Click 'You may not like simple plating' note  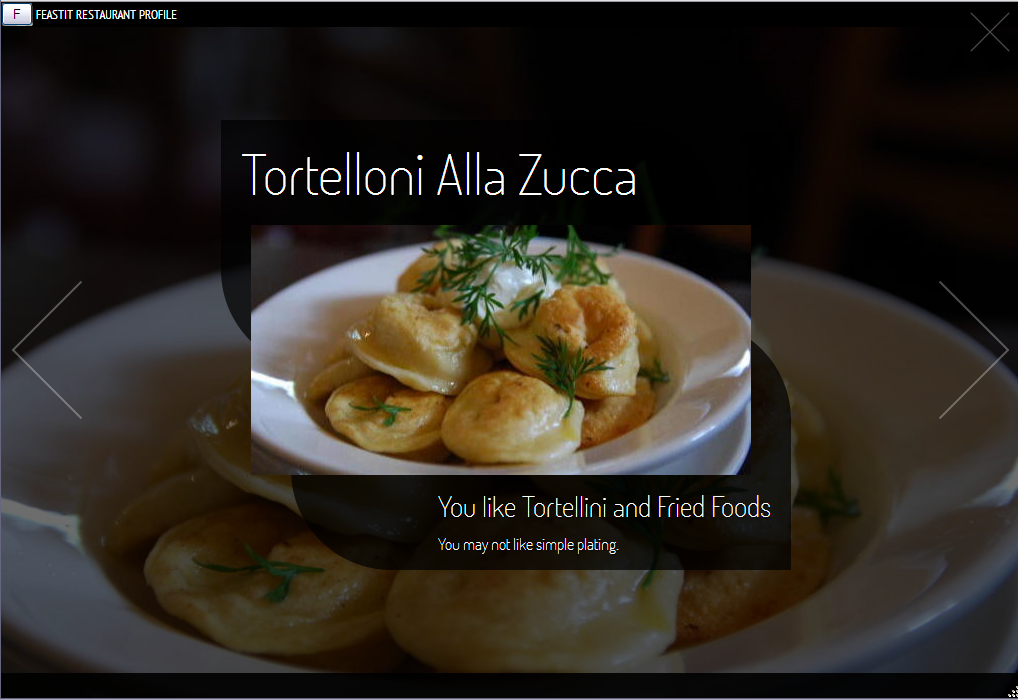[x=528, y=545]
